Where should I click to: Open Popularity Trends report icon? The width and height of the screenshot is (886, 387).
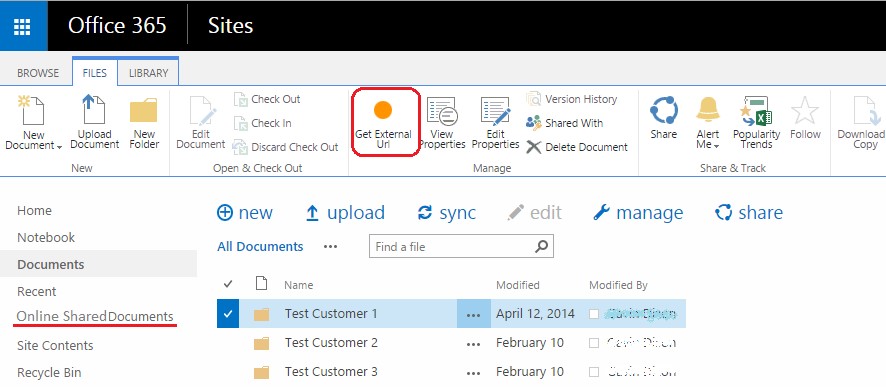(x=756, y=111)
